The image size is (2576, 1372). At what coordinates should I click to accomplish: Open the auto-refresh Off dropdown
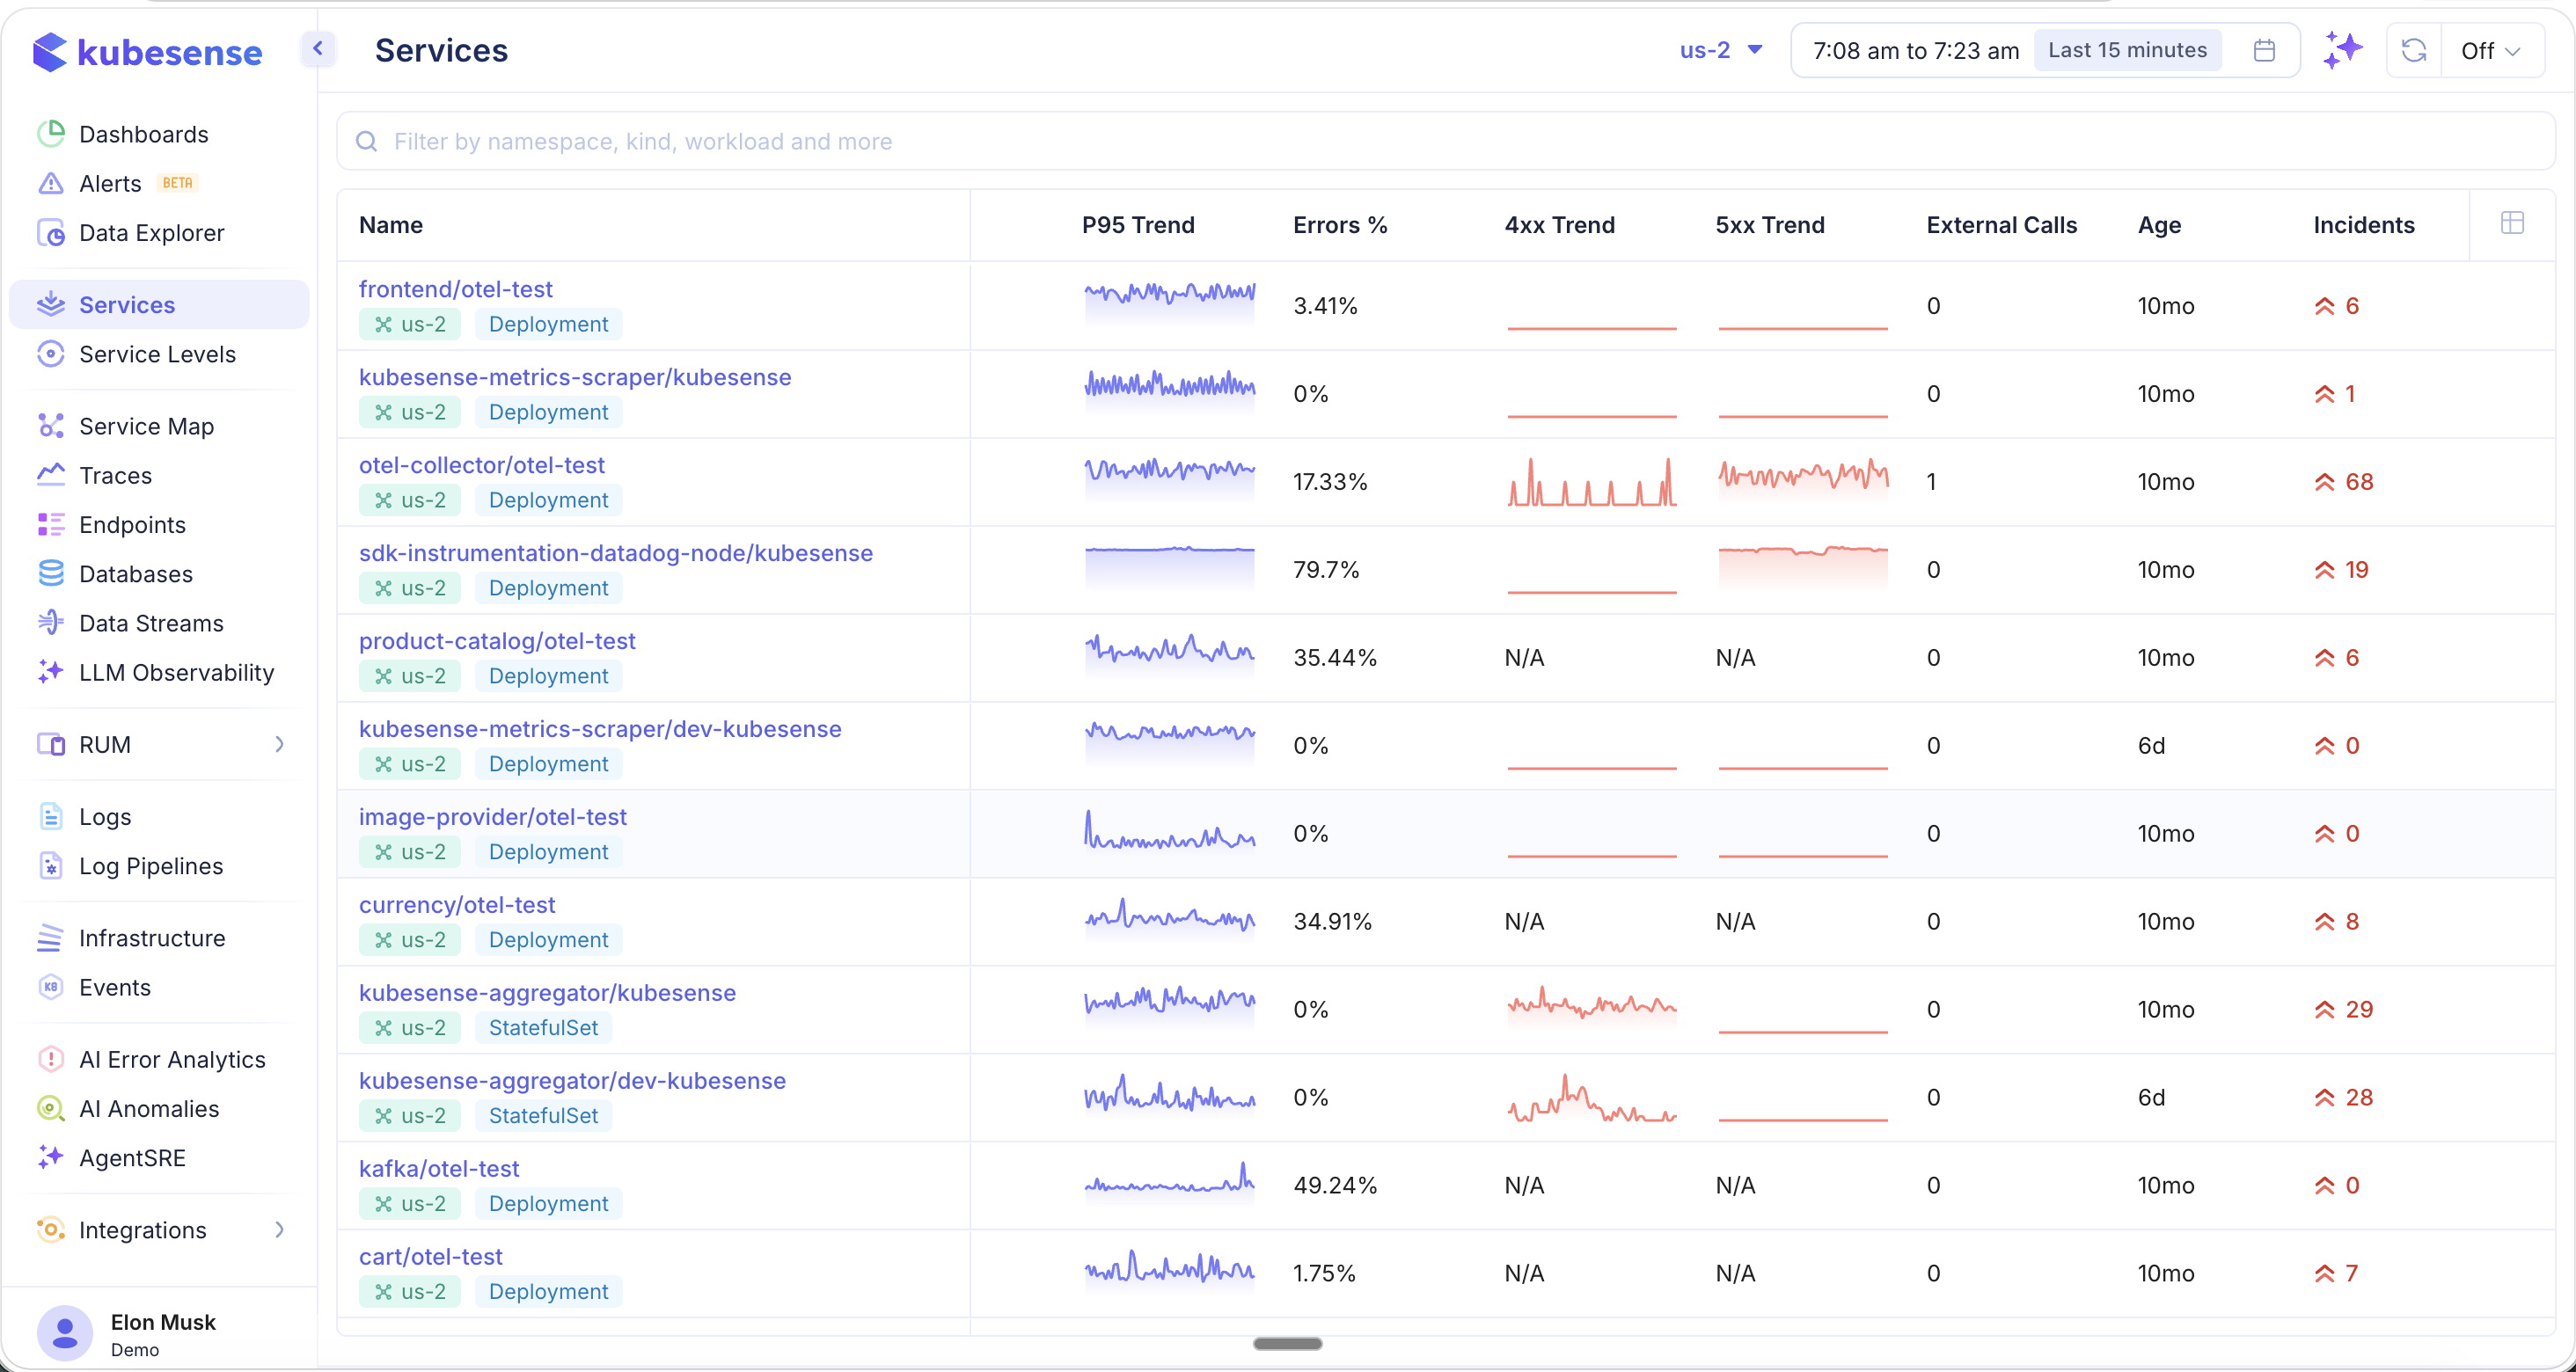pyautogui.click(x=2490, y=51)
